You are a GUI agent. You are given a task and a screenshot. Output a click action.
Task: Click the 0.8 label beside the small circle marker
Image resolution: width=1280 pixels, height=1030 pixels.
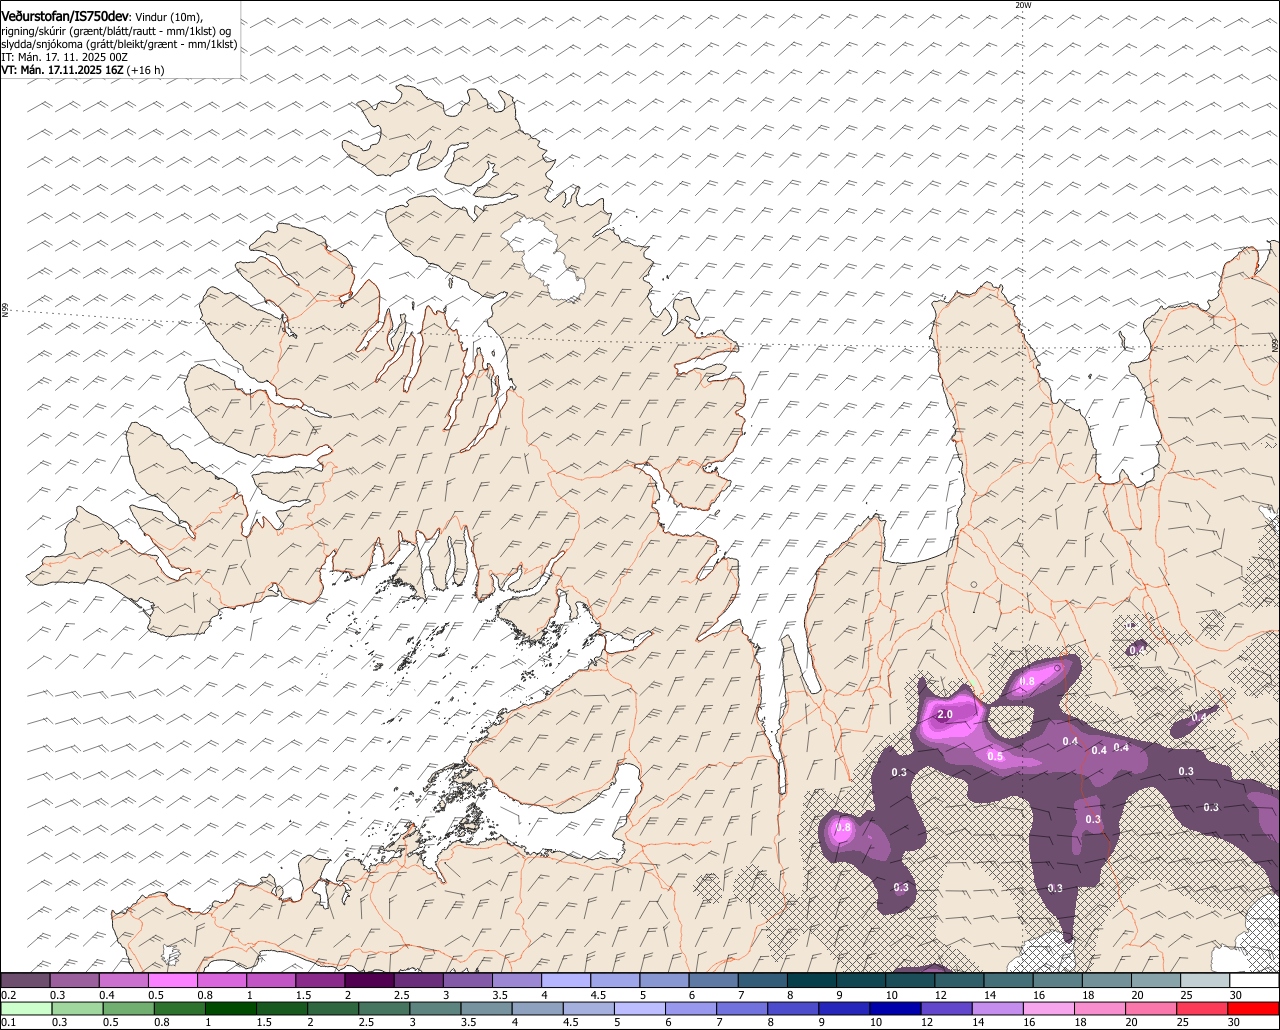point(1027,682)
